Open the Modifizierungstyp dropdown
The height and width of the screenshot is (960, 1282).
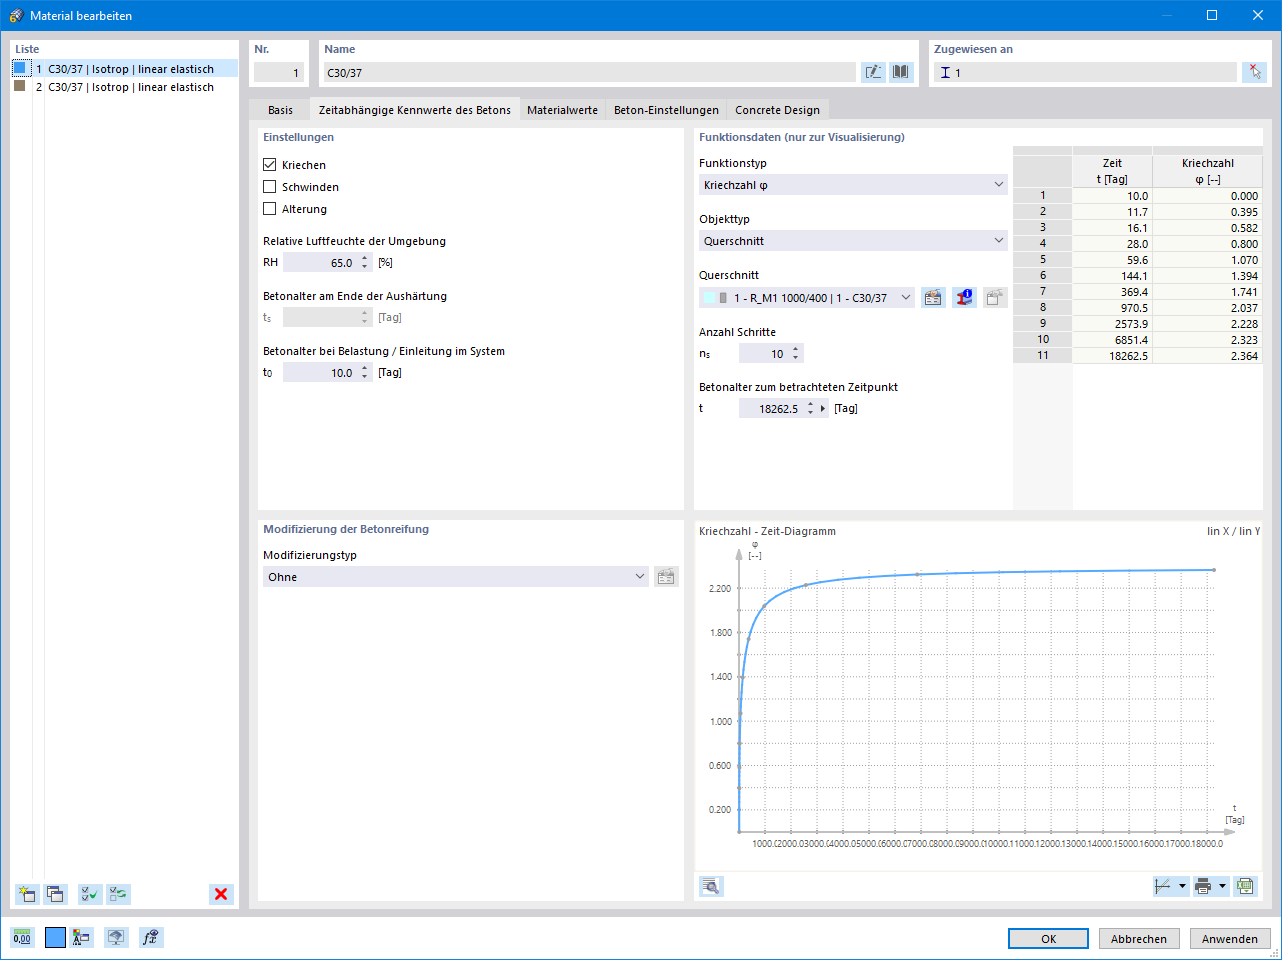[456, 577]
